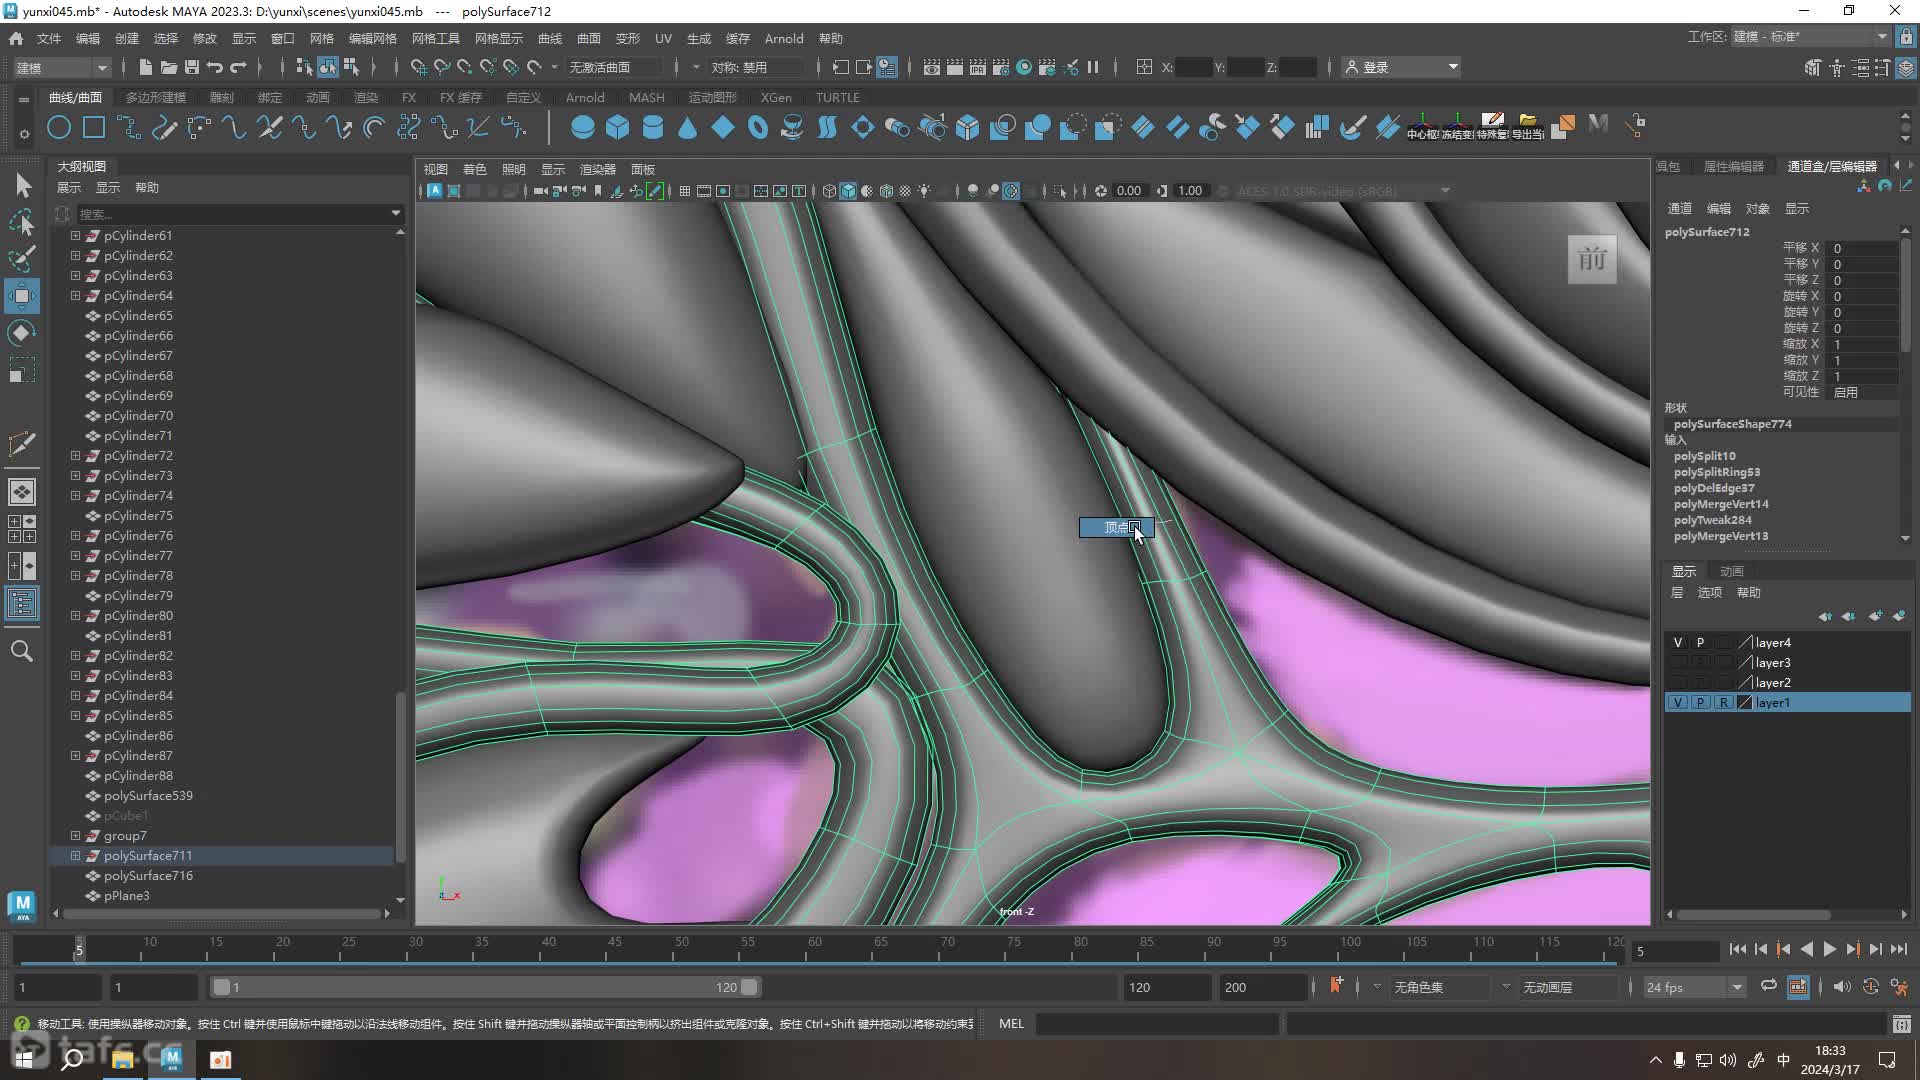Open the 文件 File menu
The height and width of the screenshot is (1080, 1920).
pos(49,38)
